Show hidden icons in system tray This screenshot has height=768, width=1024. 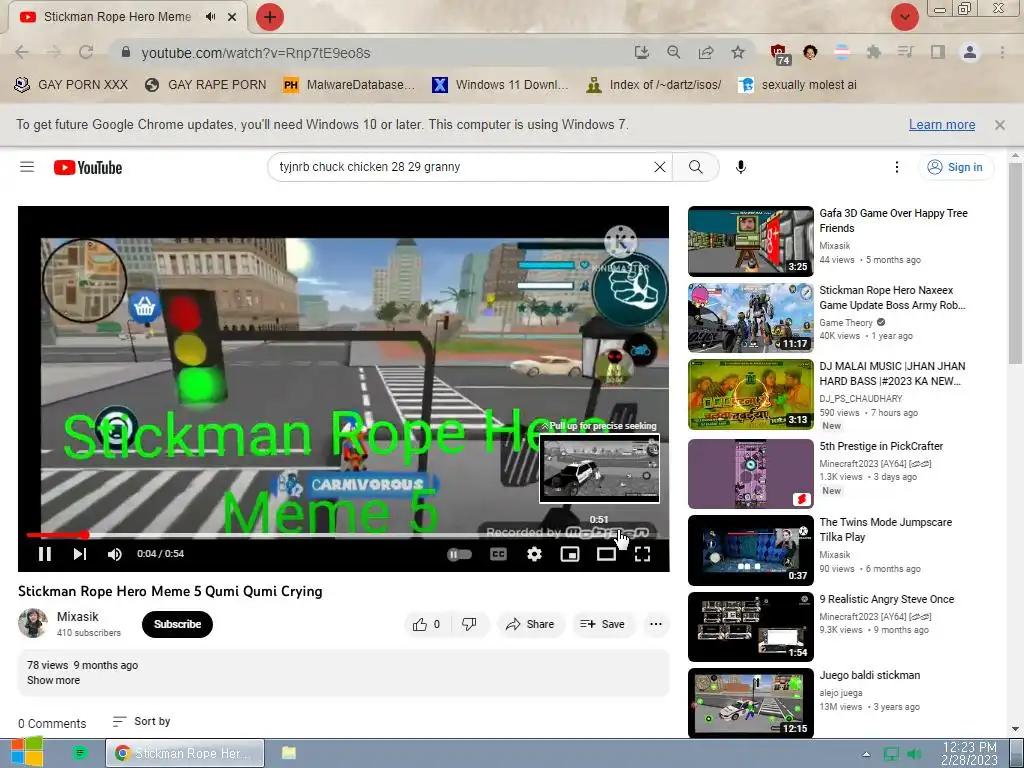(x=866, y=754)
